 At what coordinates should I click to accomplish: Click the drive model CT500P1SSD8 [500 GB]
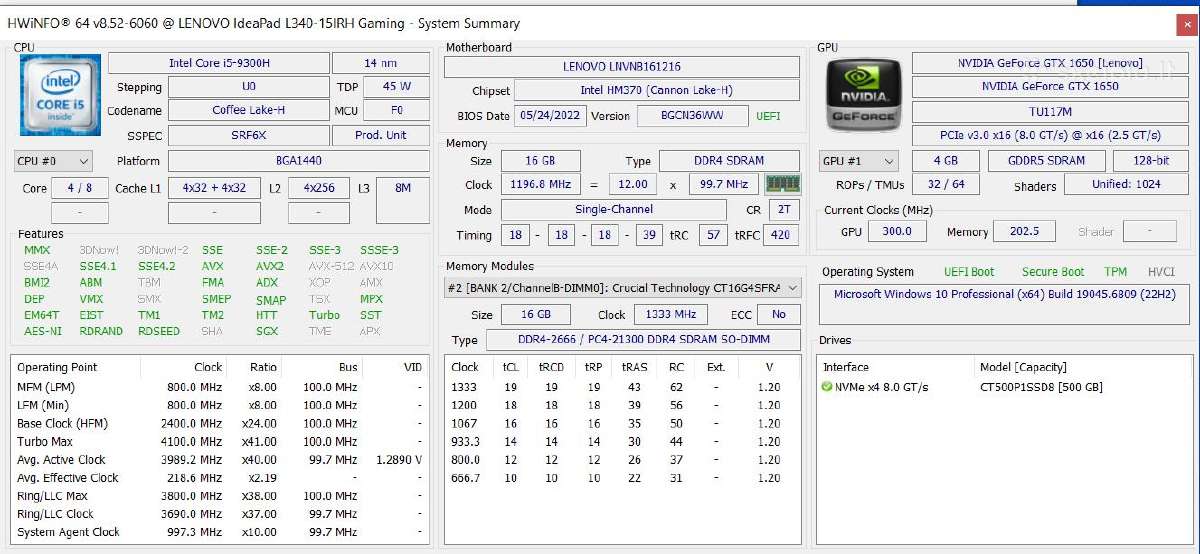[1042, 387]
